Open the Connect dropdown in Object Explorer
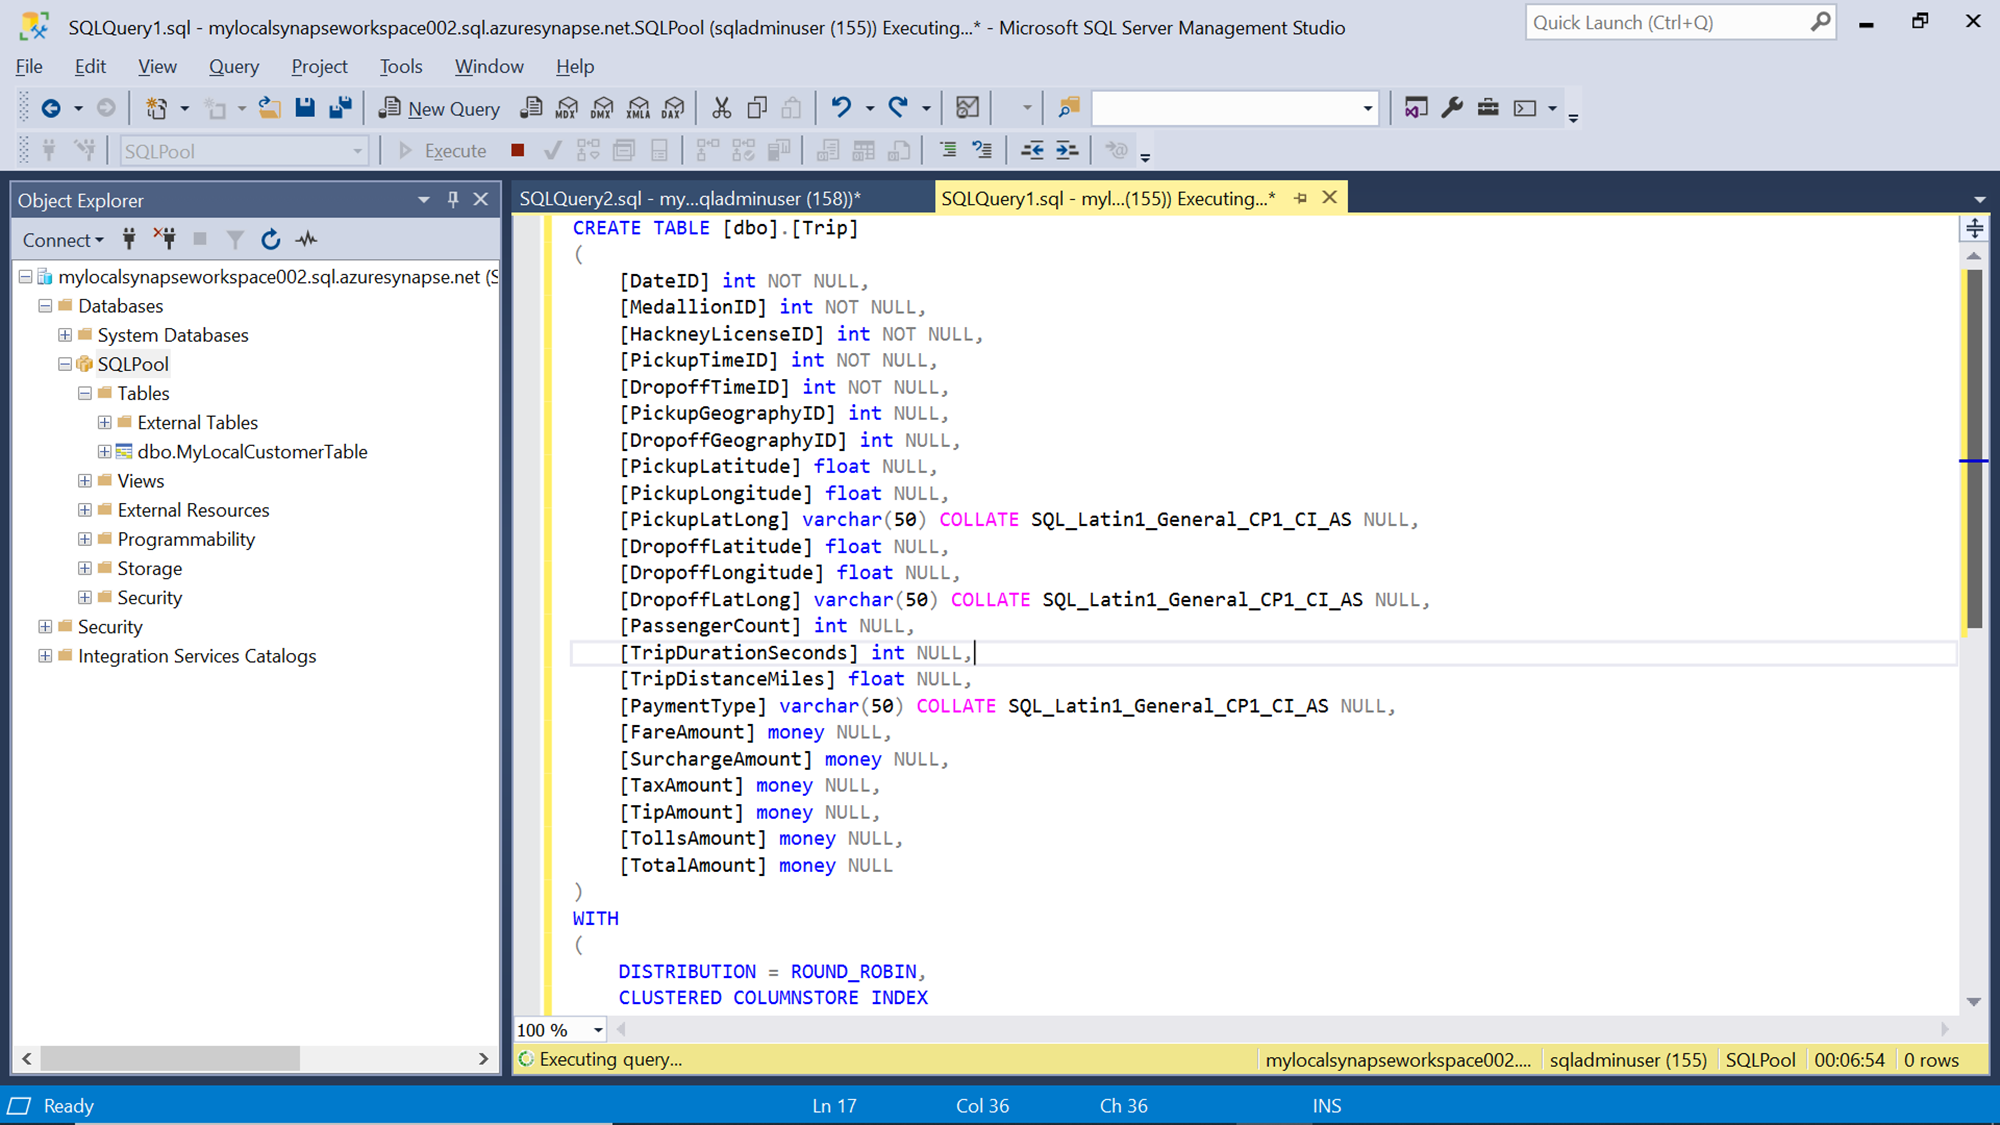Image resolution: width=2000 pixels, height=1125 pixels. (x=63, y=240)
